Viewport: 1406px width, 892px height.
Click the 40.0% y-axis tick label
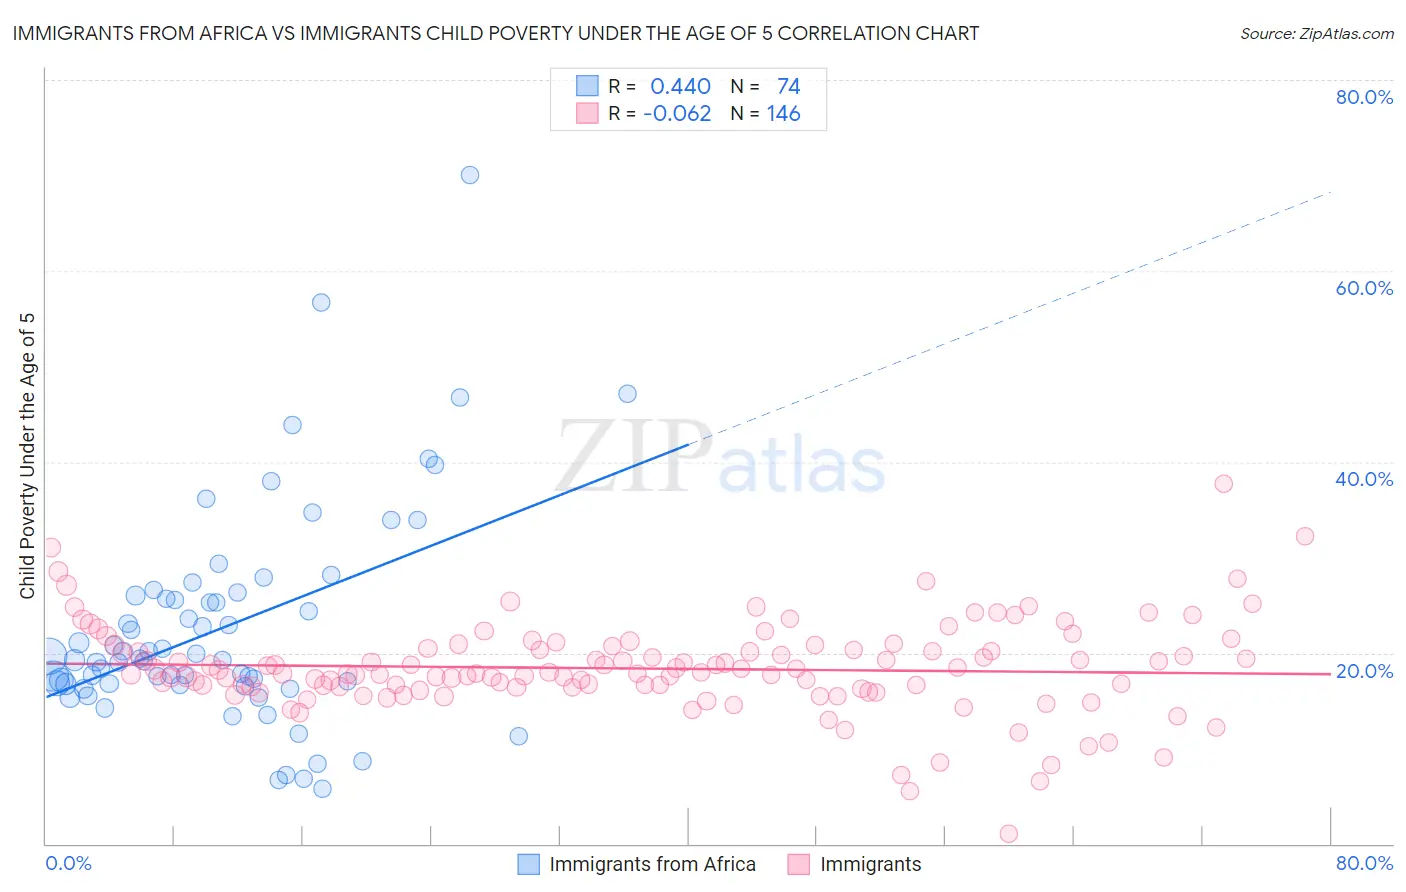[x=1364, y=479]
